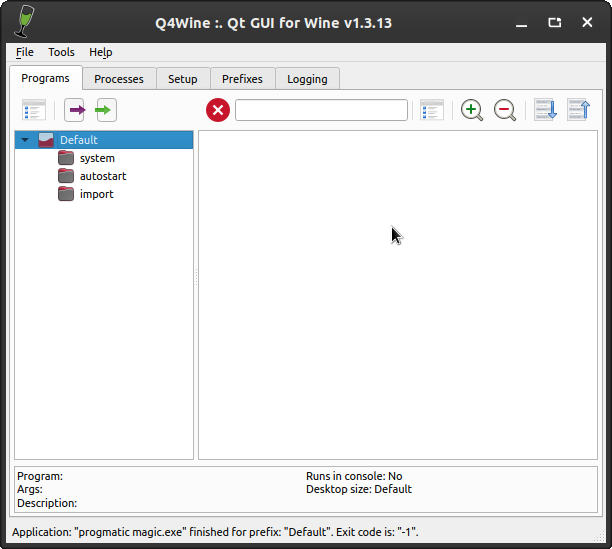The image size is (612, 549).
Task: Switch to the Processes tab
Action: pyautogui.click(x=119, y=79)
